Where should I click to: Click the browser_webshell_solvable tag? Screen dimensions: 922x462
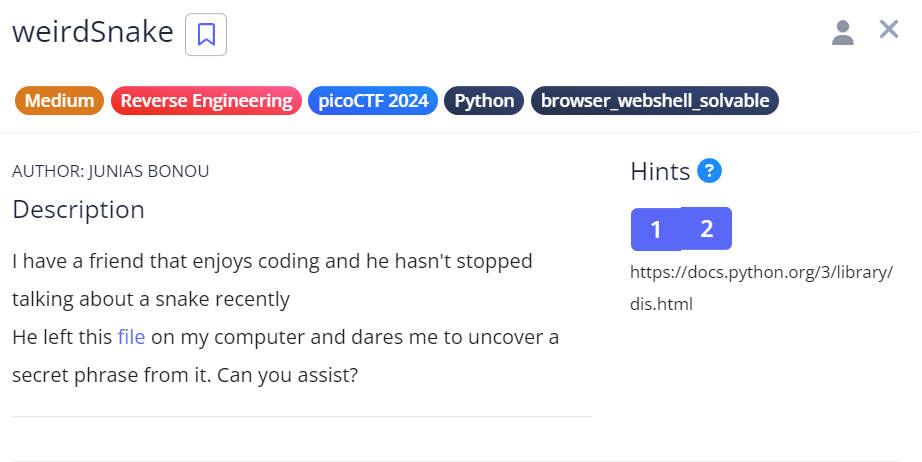coord(655,100)
